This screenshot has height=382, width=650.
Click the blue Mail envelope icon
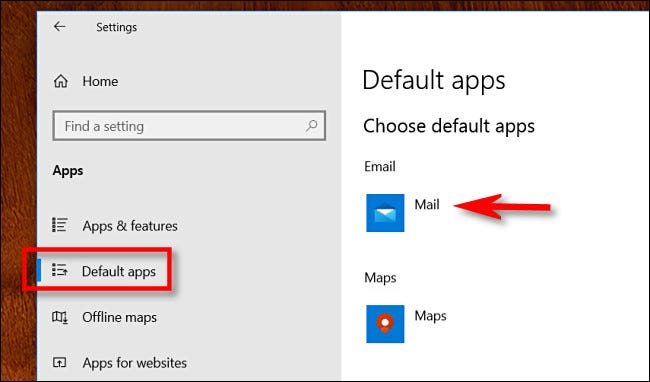click(385, 213)
